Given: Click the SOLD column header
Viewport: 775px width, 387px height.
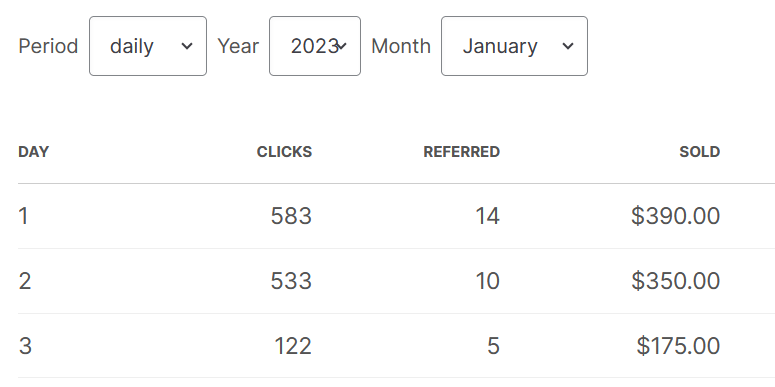Looking at the screenshot, I should [x=699, y=152].
